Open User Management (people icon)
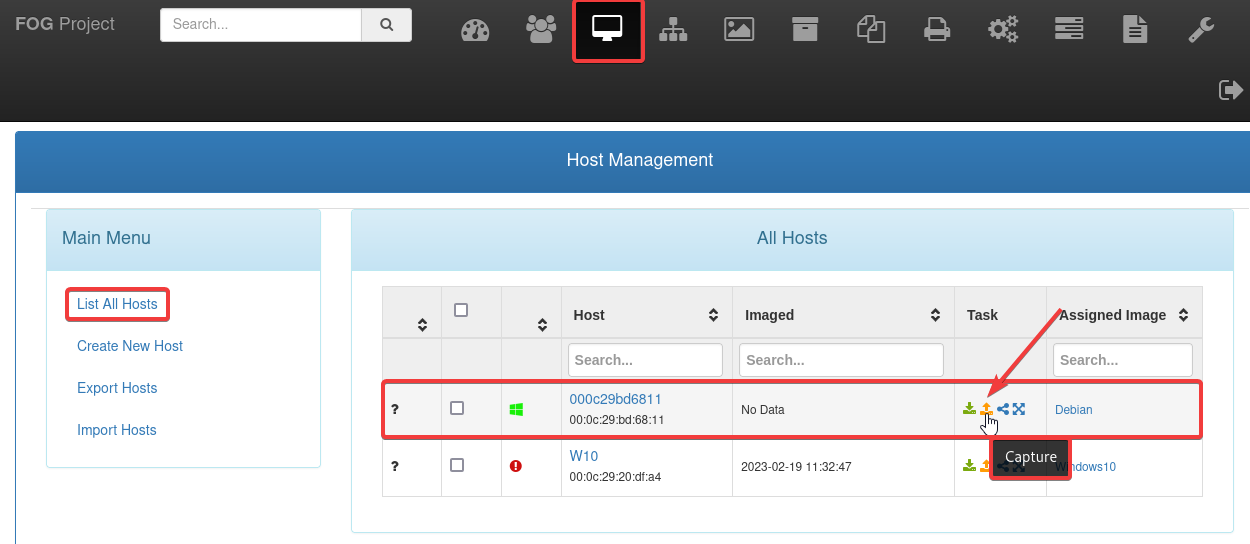Viewport: 1250px width, 544px height. pos(541,30)
